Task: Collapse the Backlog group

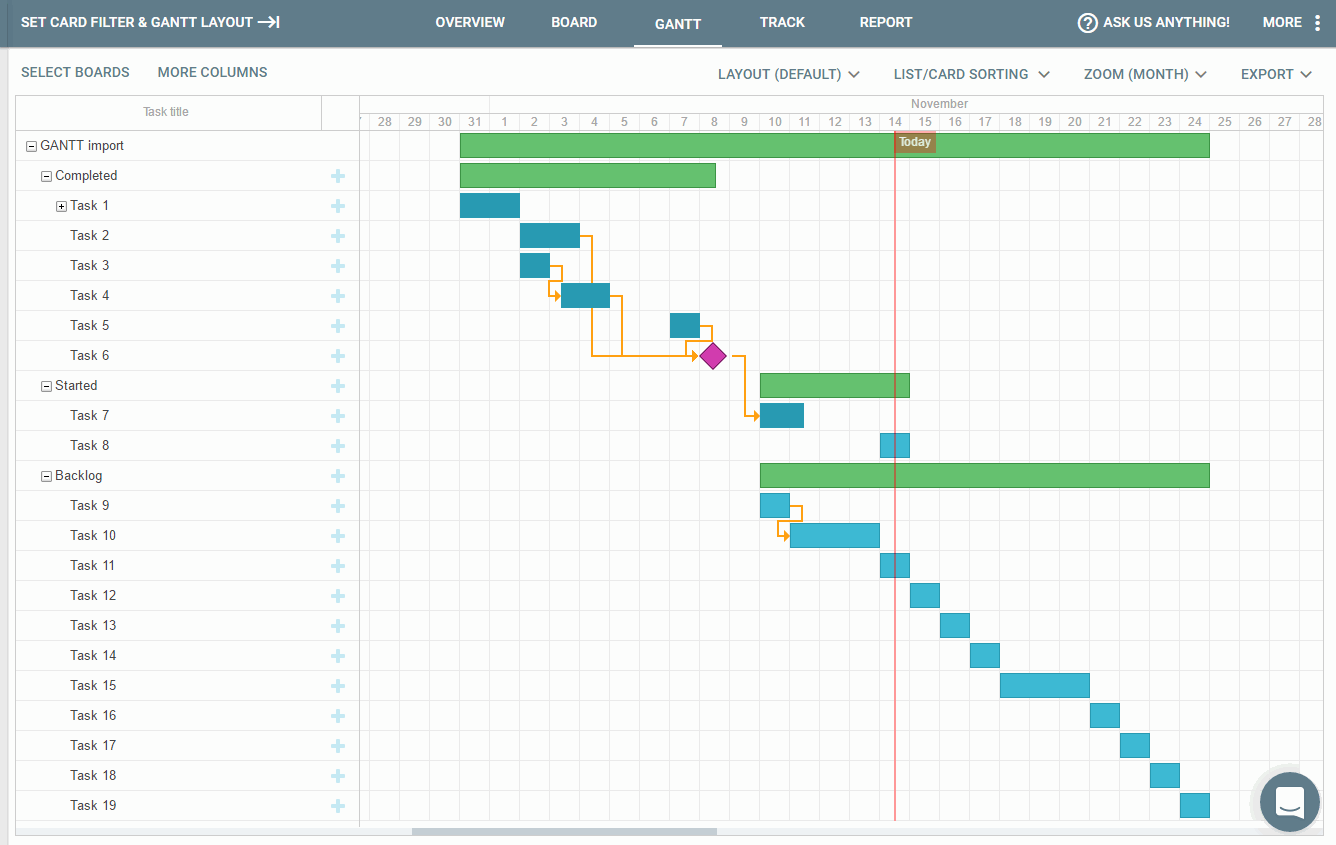Action: [46, 475]
